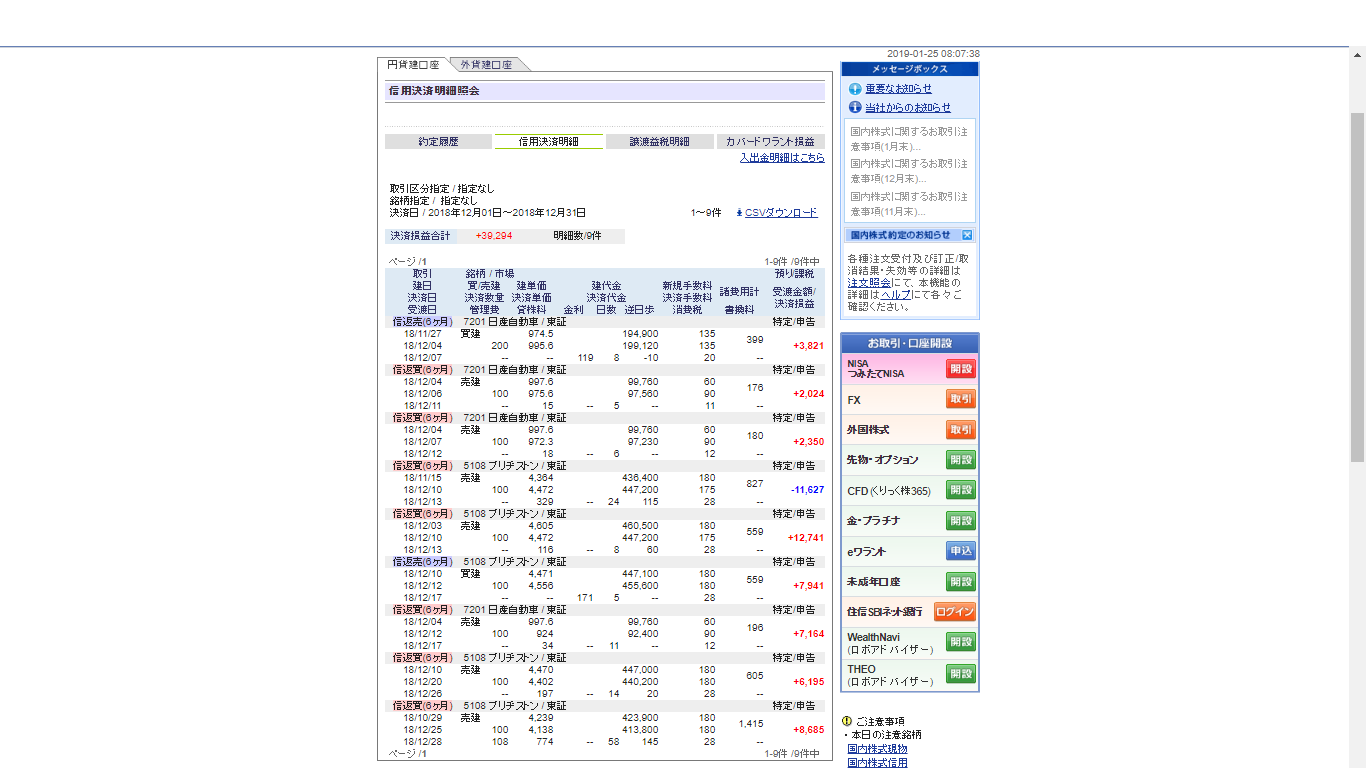
Task: Open the 約定履歴 tab
Action: [x=438, y=142]
